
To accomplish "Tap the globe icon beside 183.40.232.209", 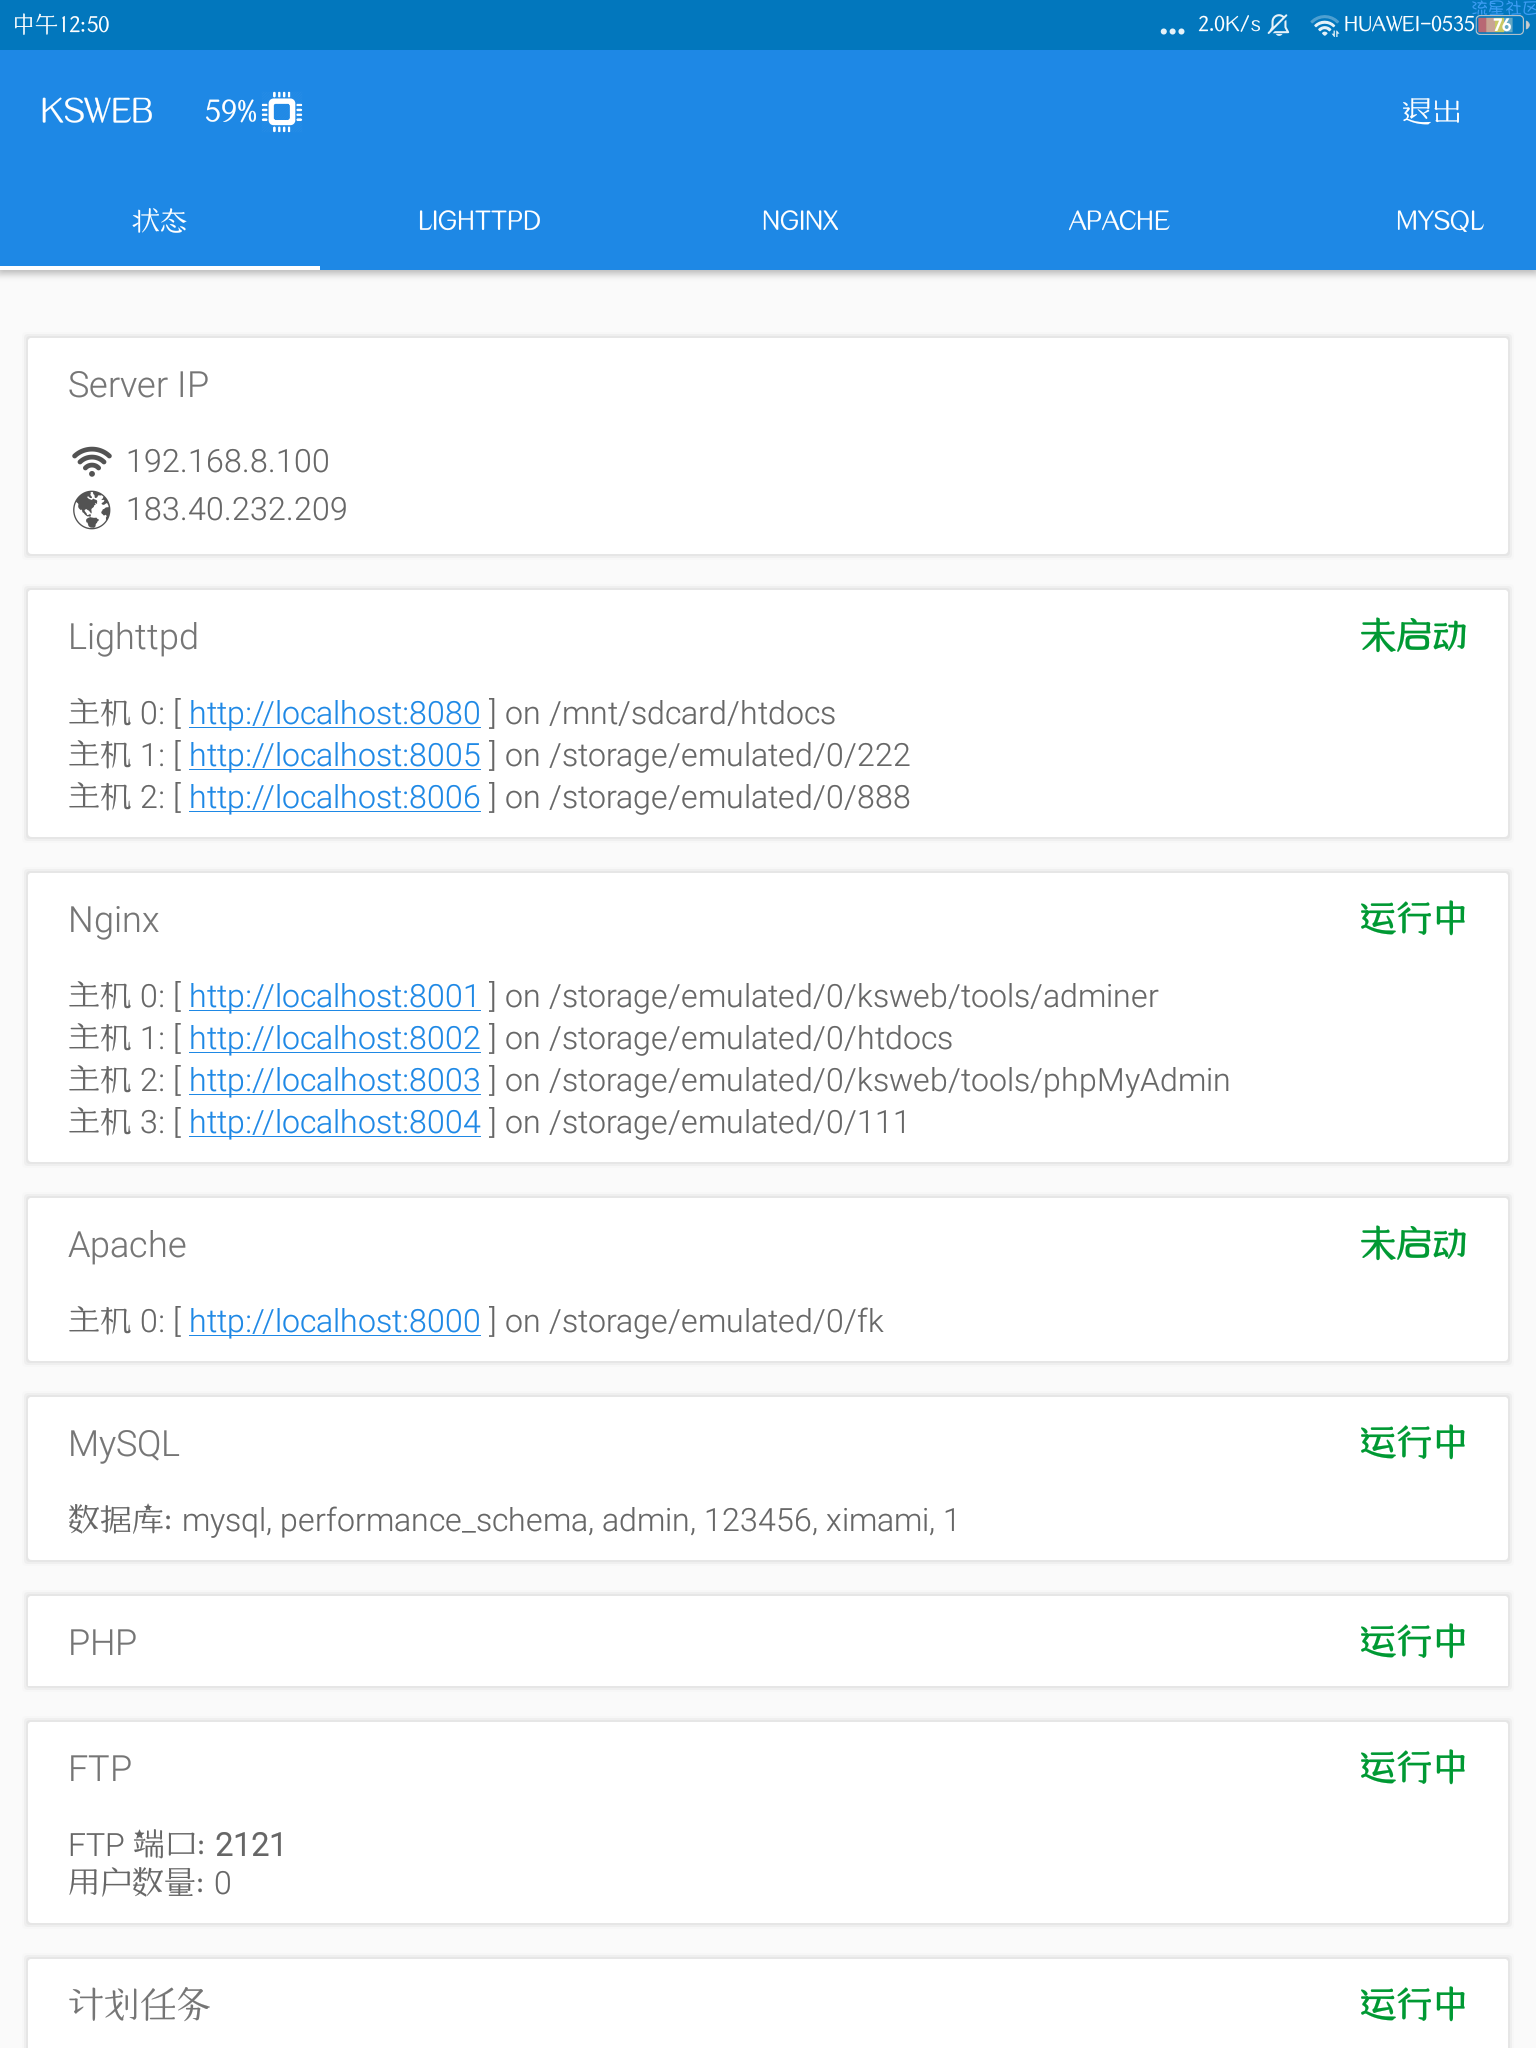I will pyautogui.click(x=91, y=510).
